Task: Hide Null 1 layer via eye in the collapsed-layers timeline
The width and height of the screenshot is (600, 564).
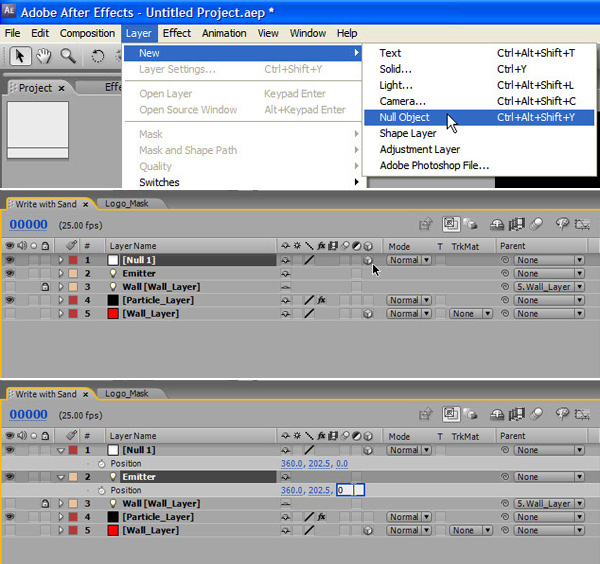Action: 10,260
